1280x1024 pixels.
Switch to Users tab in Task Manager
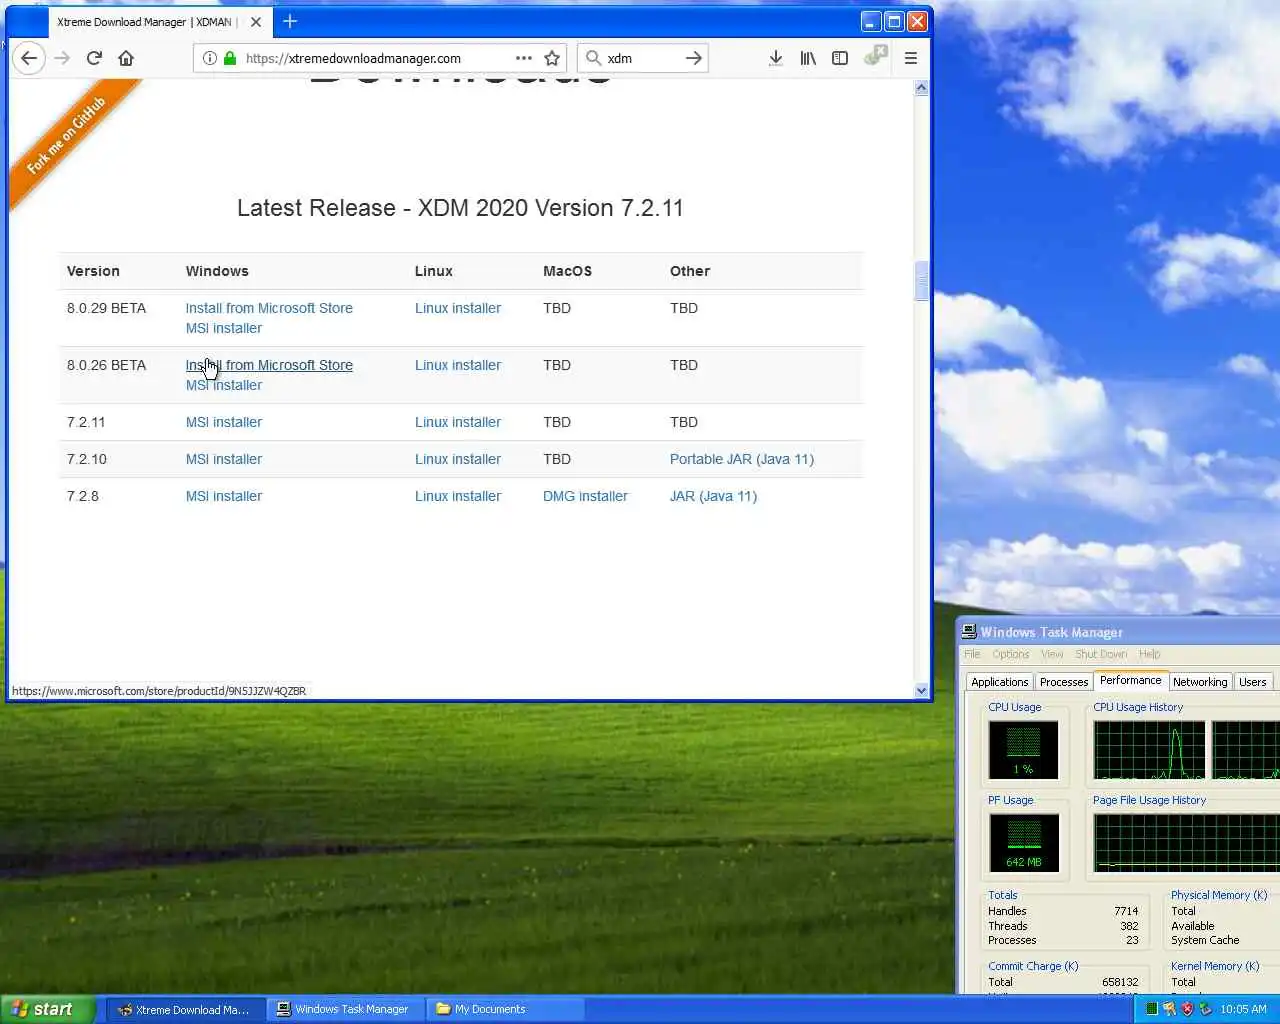(x=1253, y=682)
